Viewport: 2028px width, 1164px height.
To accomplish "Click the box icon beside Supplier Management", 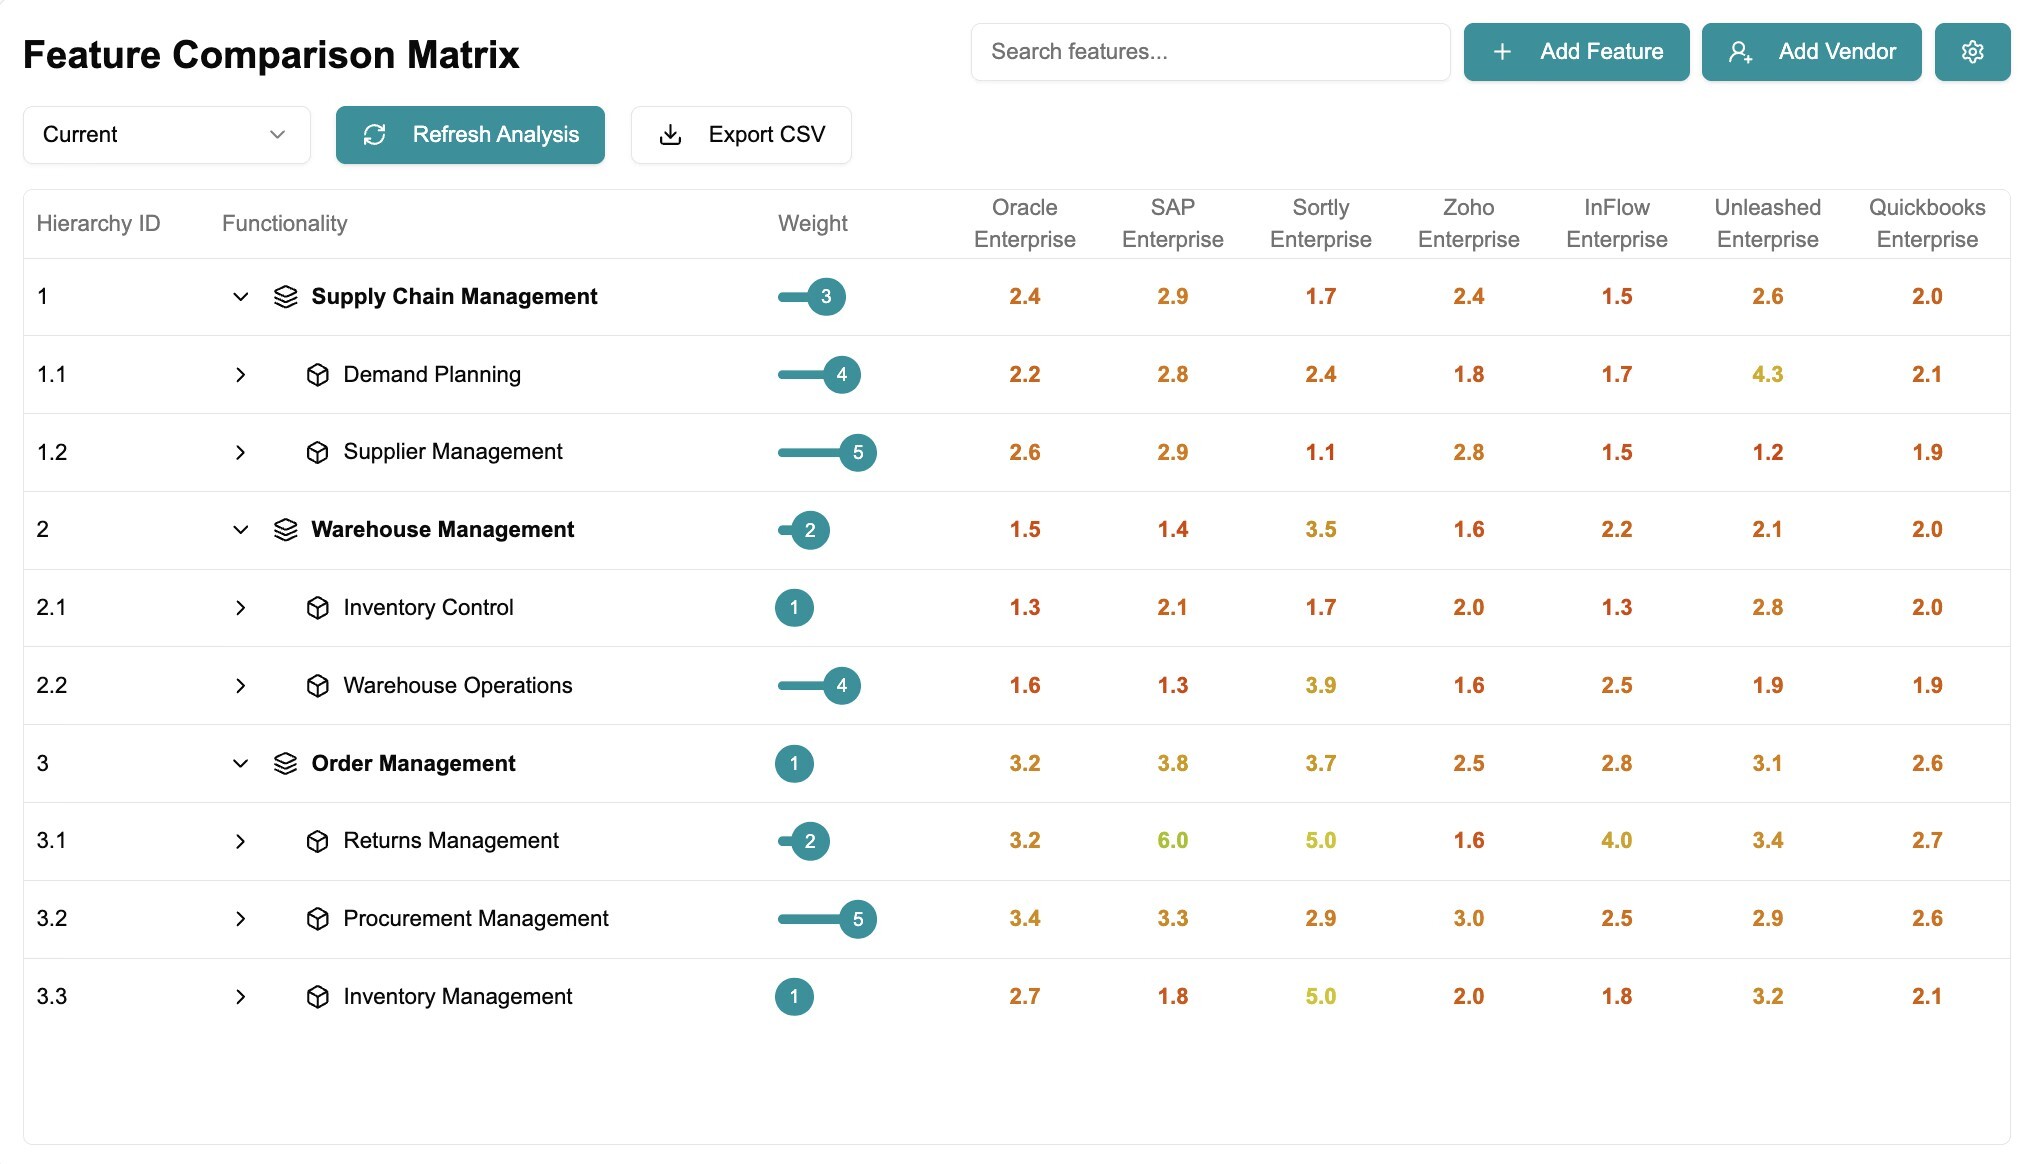I will [318, 453].
